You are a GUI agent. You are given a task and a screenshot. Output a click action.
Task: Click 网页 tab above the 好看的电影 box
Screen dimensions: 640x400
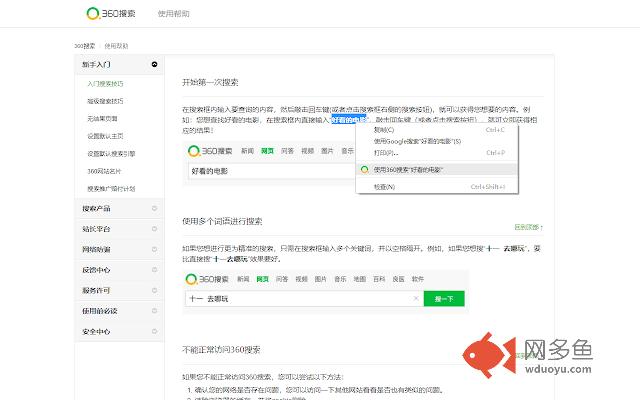coord(267,151)
